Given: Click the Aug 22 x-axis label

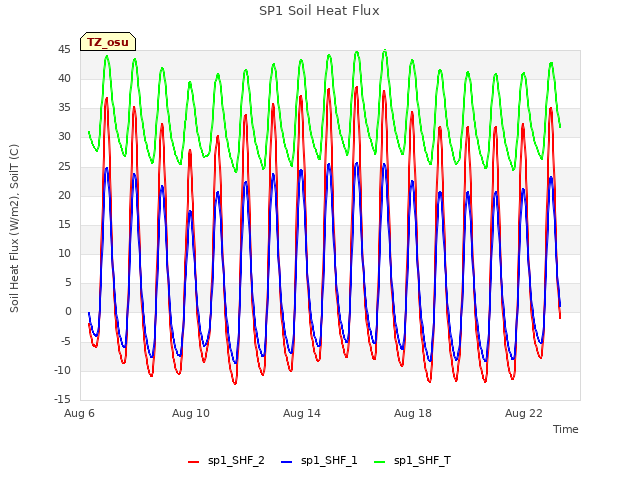Looking at the screenshot, I should pyautogui.click(x=524, y=413).
